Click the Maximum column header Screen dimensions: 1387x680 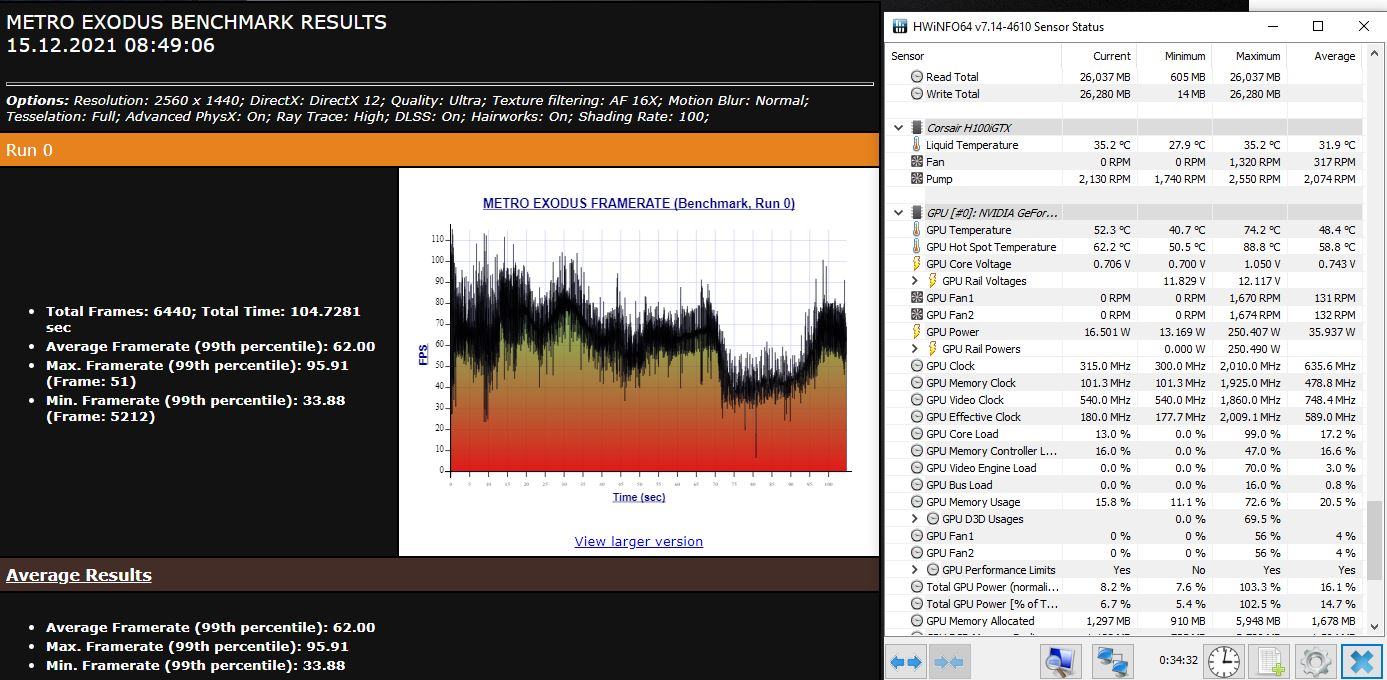(1249, 56)
